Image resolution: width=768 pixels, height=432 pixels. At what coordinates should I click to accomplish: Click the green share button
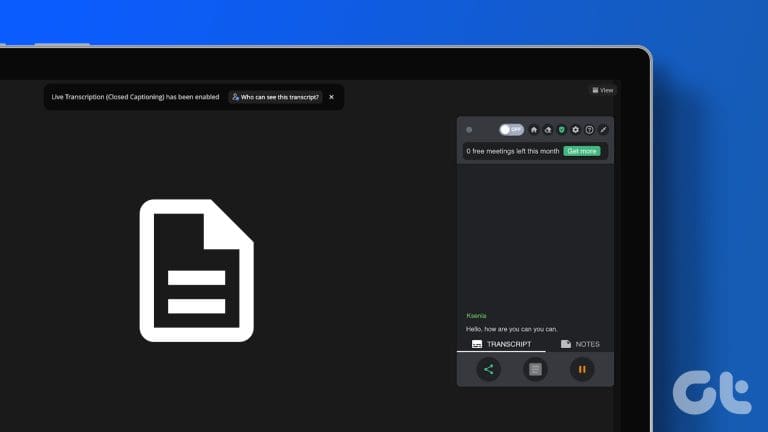488,369
